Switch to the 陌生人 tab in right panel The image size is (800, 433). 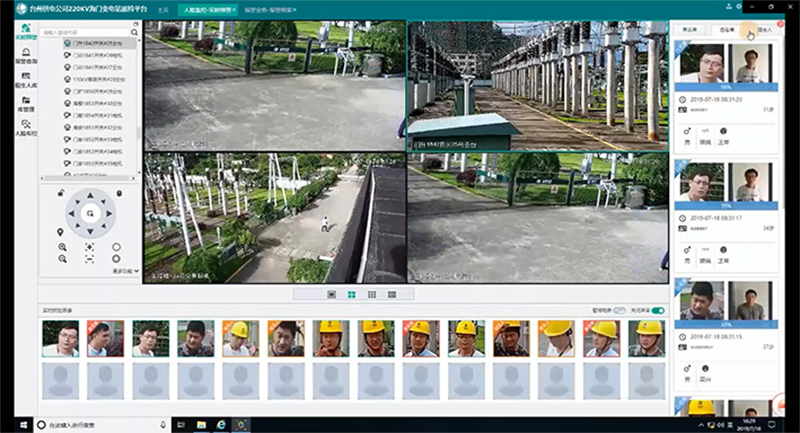pyautogui.click(x=764, y=30)
